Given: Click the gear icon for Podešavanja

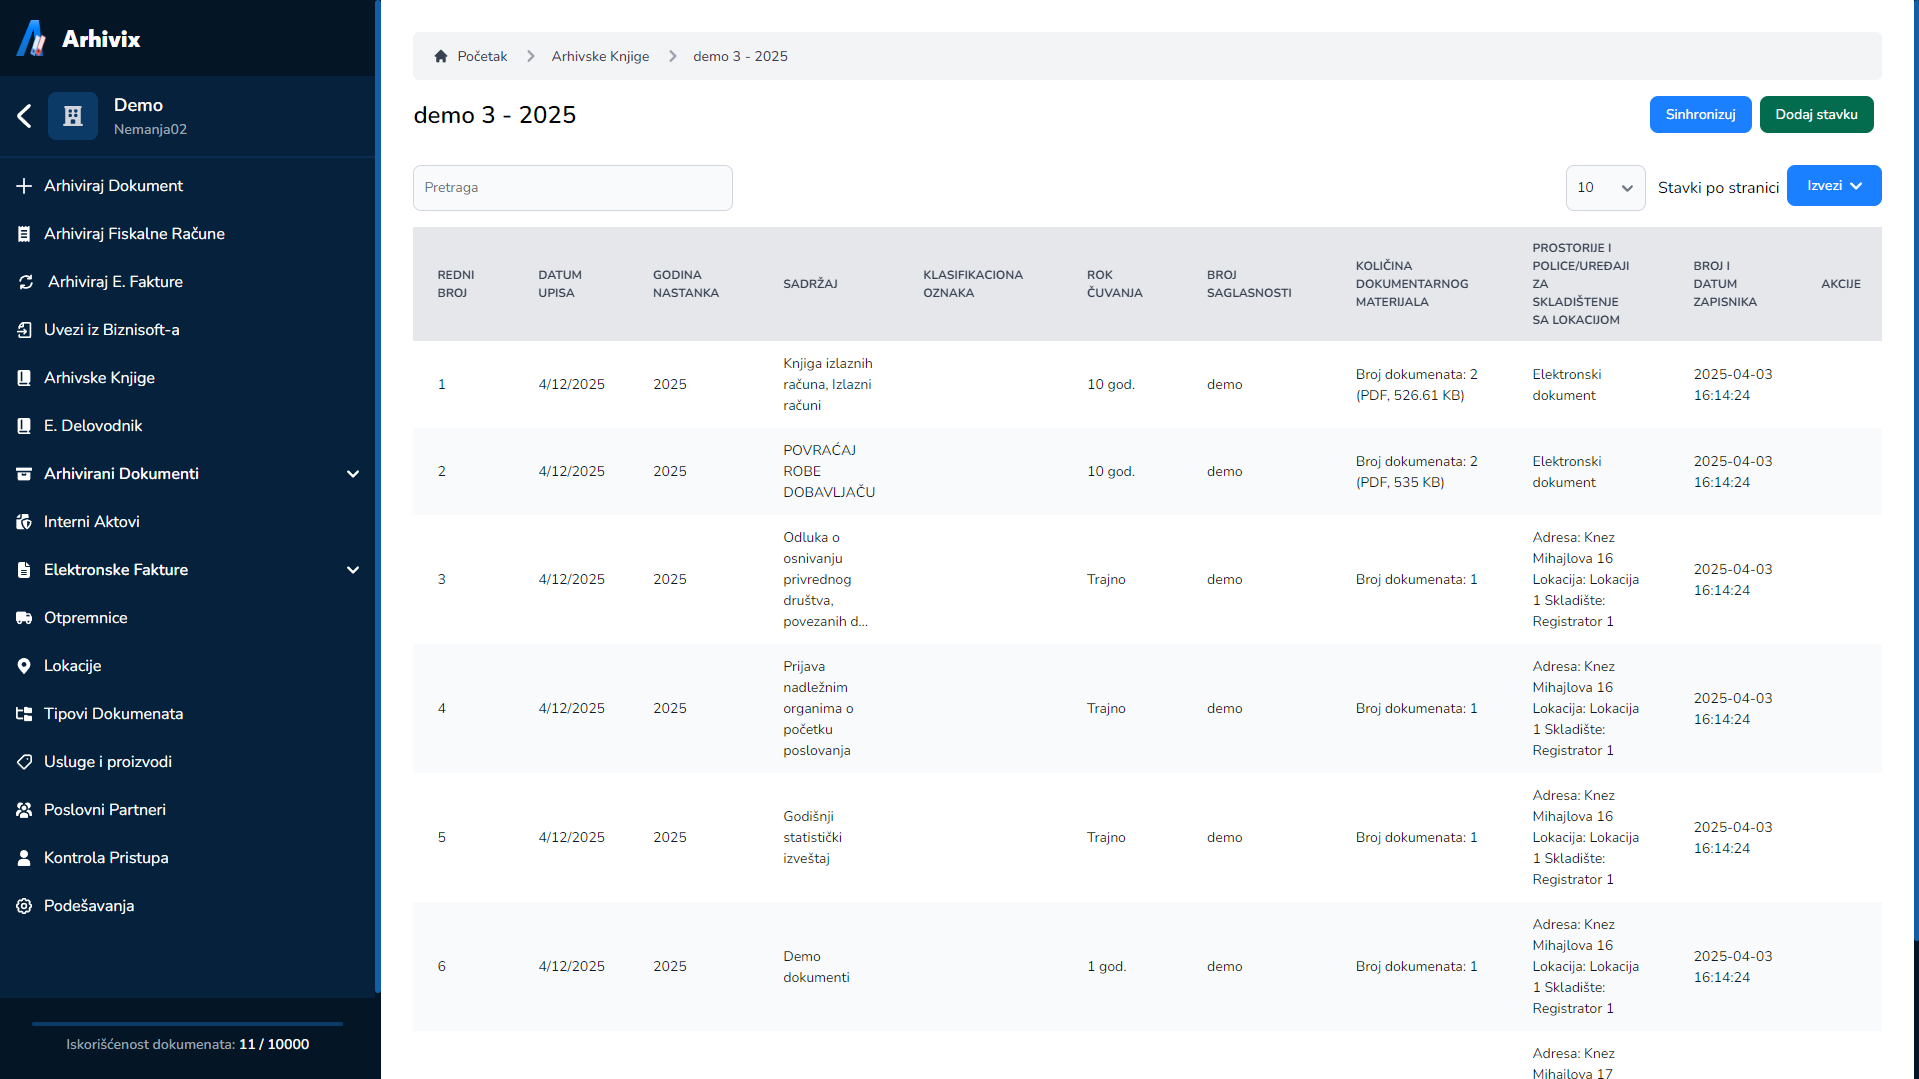Looking at the screenshot, I should point(24,906).
